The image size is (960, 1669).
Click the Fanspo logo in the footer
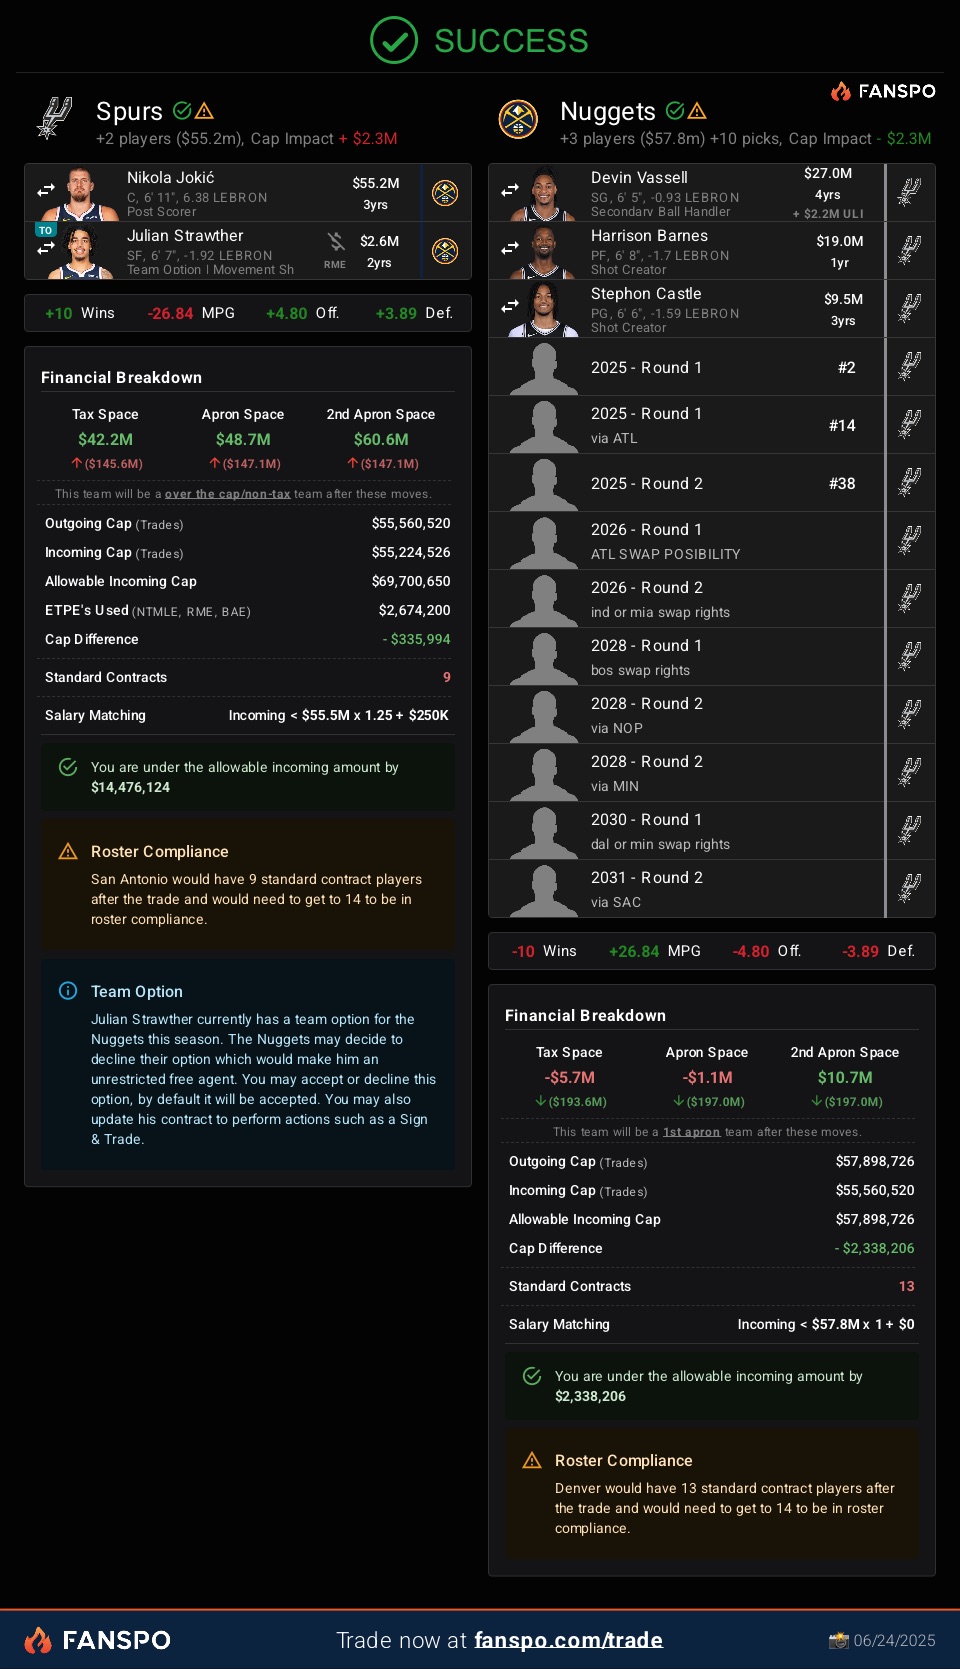(x=98, y=1640)
